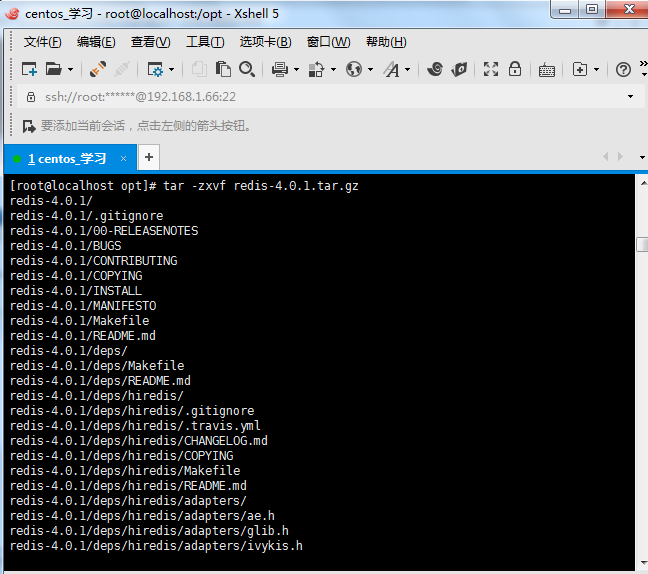Open the 查看(V) menu
This screenshot has width=648, height=574.
(x=150, y=42)
